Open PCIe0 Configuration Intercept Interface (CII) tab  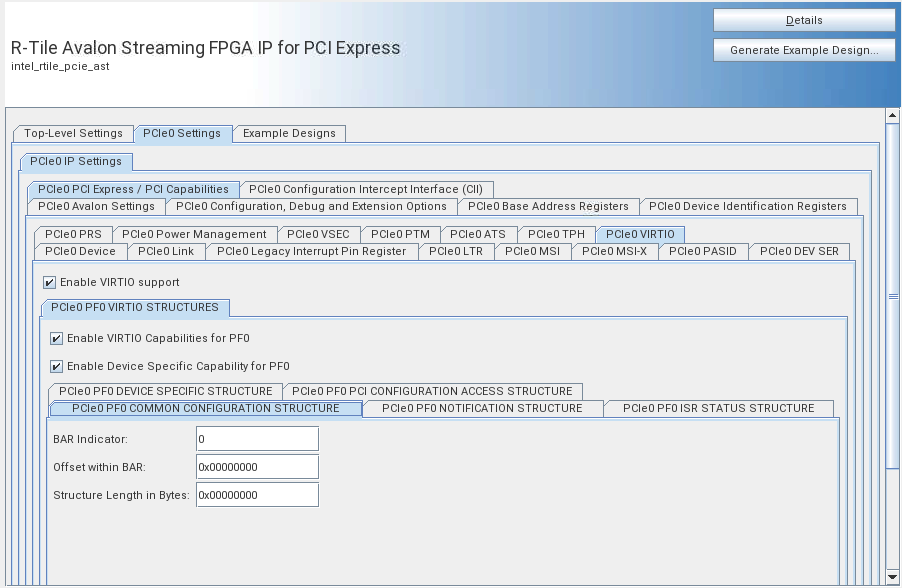pos(366,189)
